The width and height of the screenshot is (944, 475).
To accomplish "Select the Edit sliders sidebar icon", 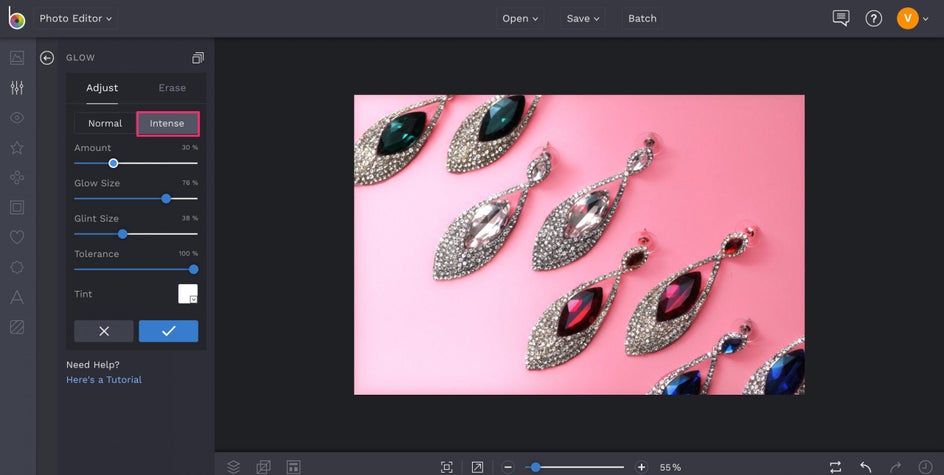I will coord(17,88).
